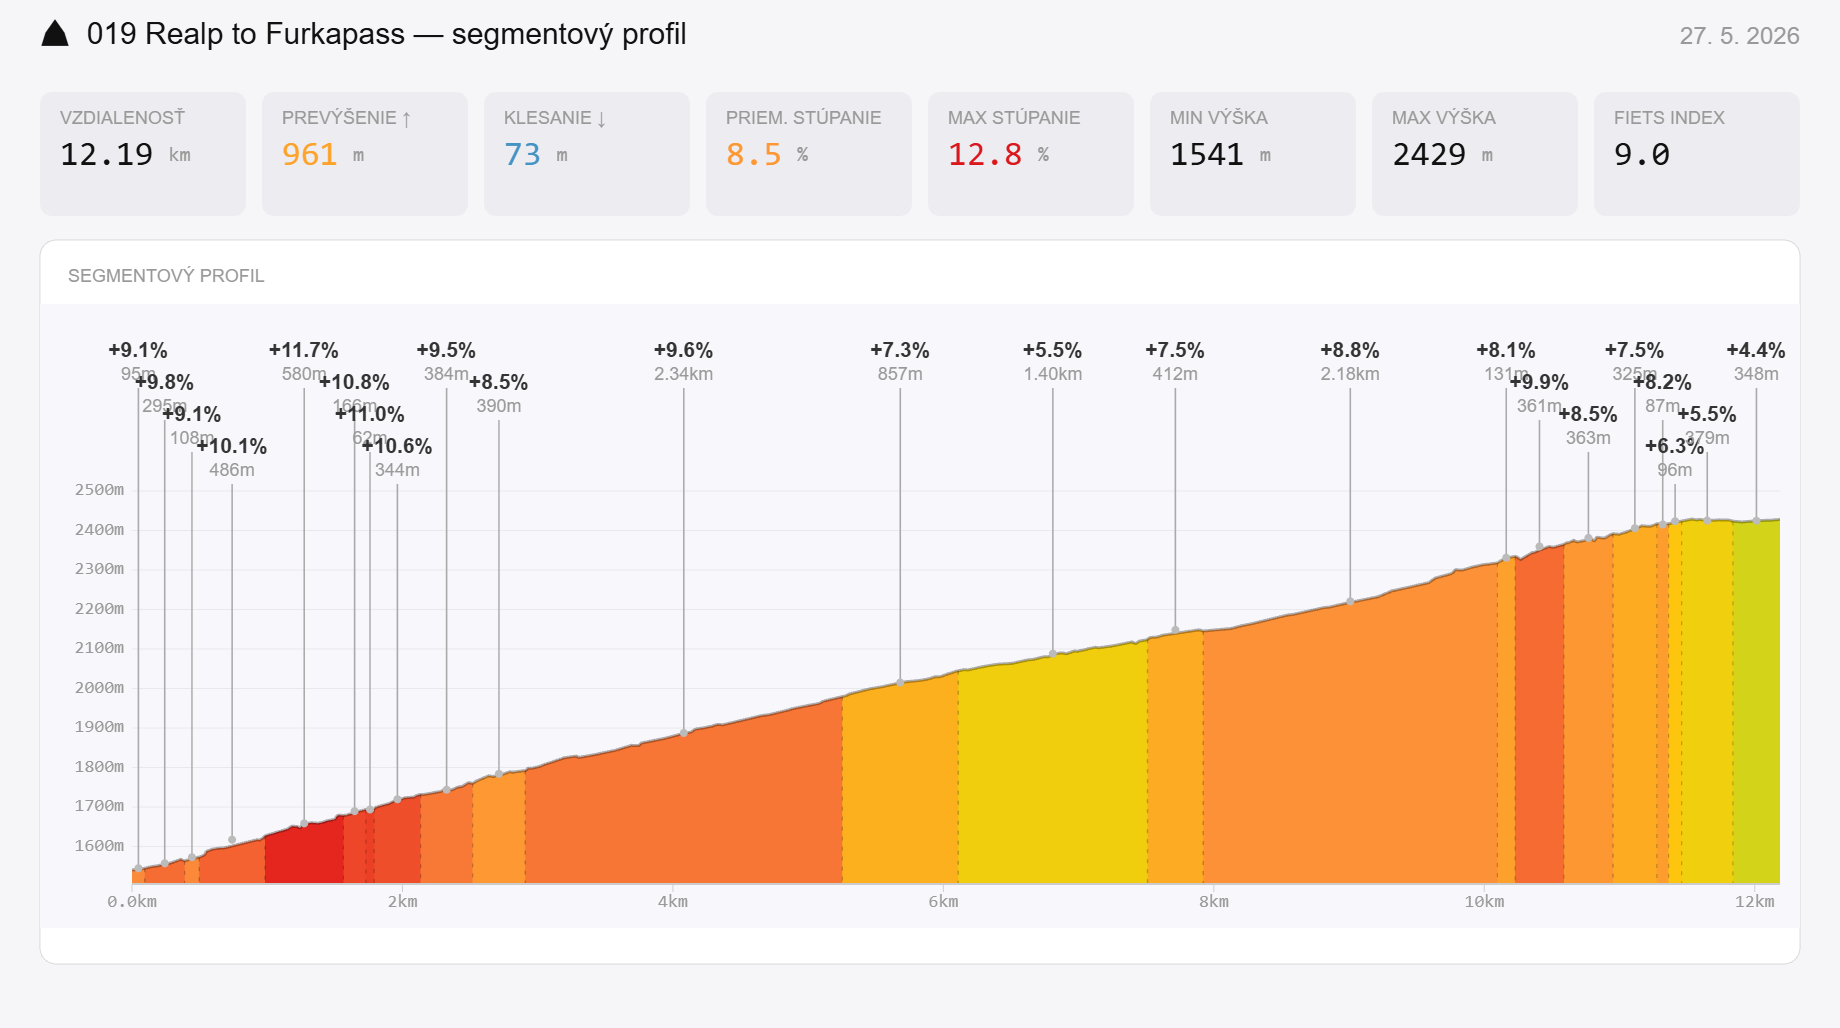The height and width of the screenshot is (1028, 1840).
Task: Open the VZDIALENOSŤ card showing 12.19 km
Action: coord(143,154)
